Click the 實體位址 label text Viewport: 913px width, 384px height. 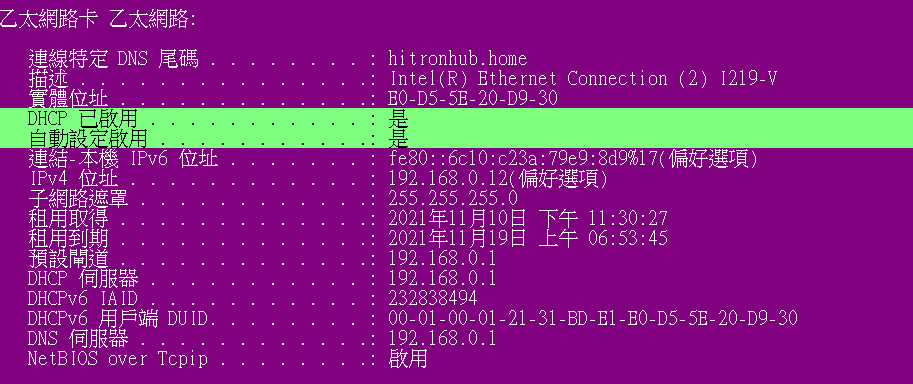pos(68,98)
